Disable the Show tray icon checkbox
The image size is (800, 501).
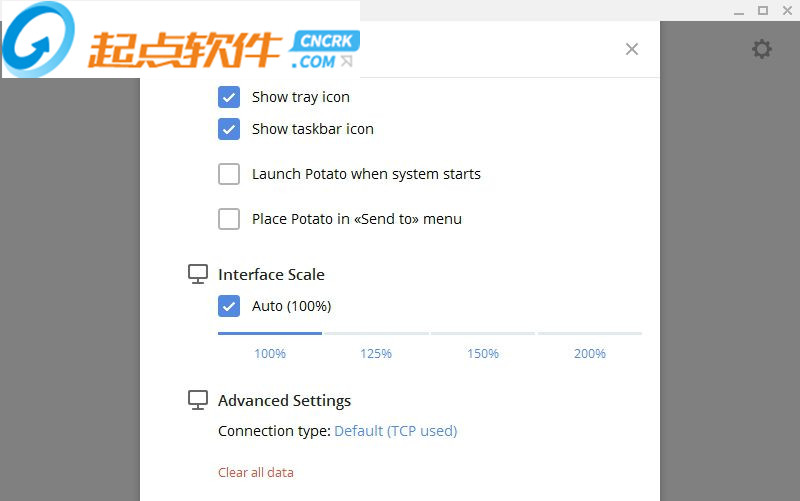pos(229,97)
